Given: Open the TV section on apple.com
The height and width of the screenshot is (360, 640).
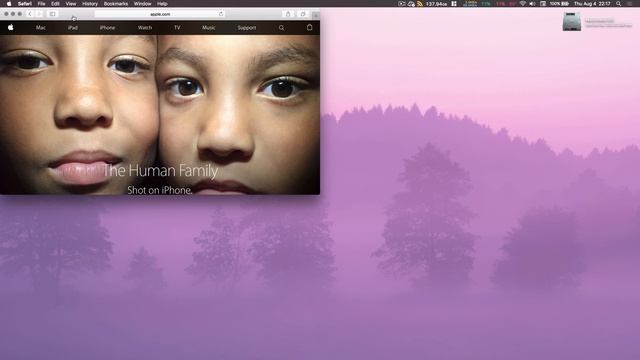Looking at the screenshot, I should pos(177,28).
